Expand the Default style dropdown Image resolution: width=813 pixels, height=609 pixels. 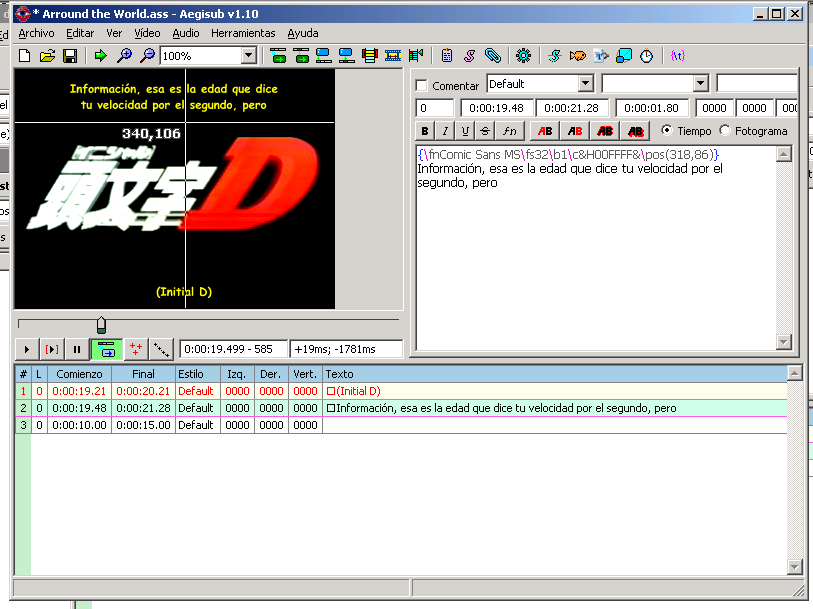585,83
